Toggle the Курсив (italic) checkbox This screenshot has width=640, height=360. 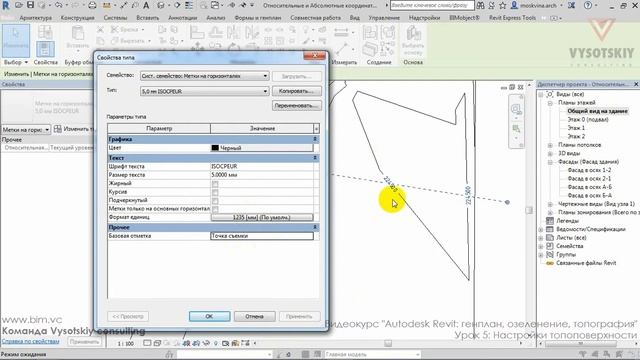coord(215,192)
